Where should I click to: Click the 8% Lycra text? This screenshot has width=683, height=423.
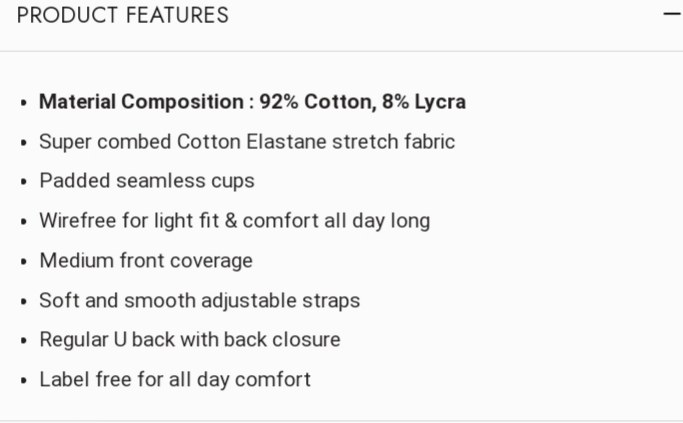428,102
